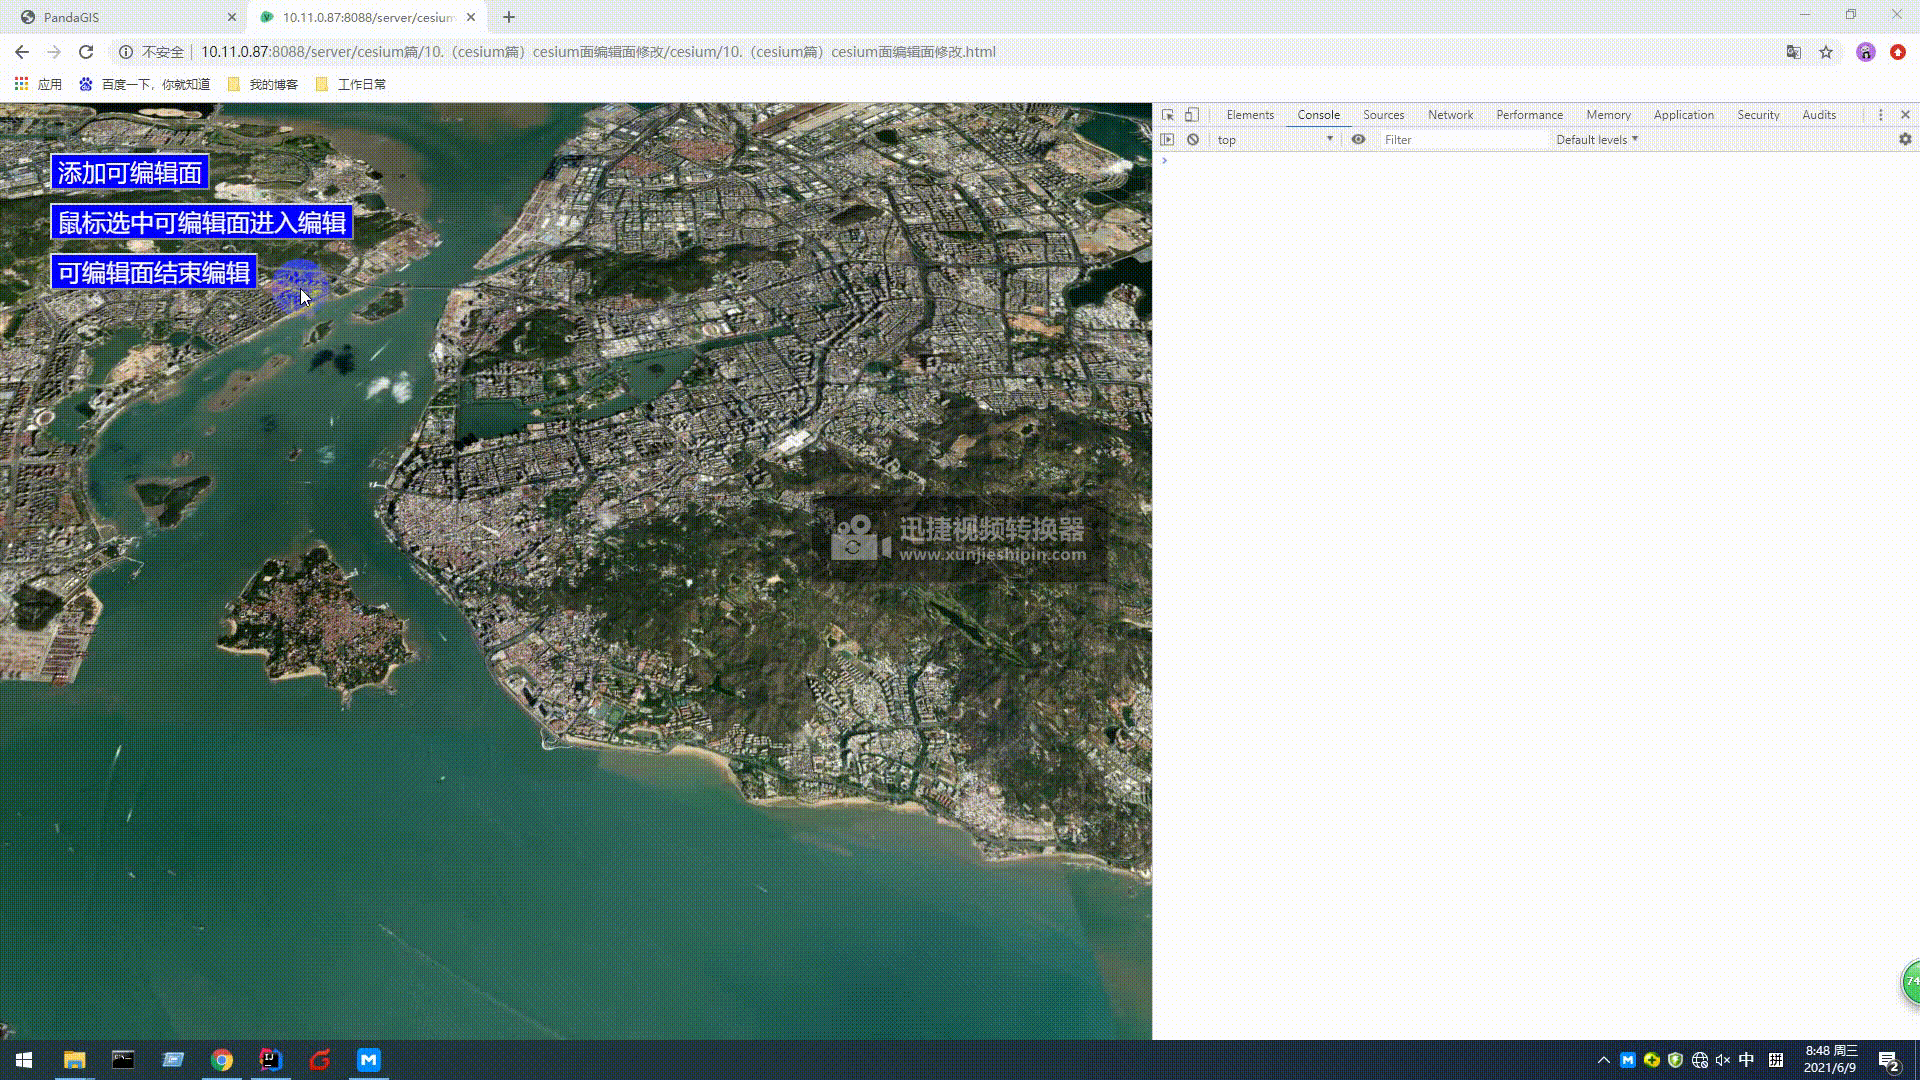Click the DevTools inspect element icon
1920x1080 pixels.
click(1167, 115)
